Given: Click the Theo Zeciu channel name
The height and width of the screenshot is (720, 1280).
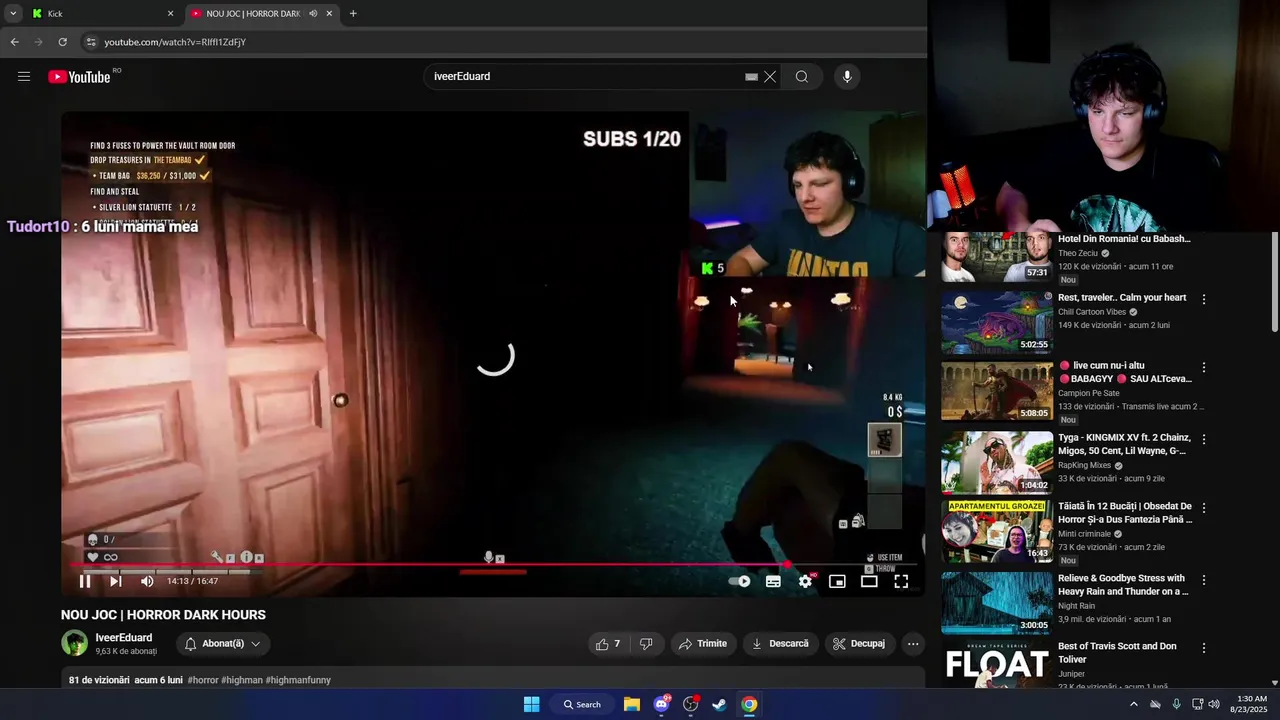Looking at the screenshot, I should coord(1078,253).
